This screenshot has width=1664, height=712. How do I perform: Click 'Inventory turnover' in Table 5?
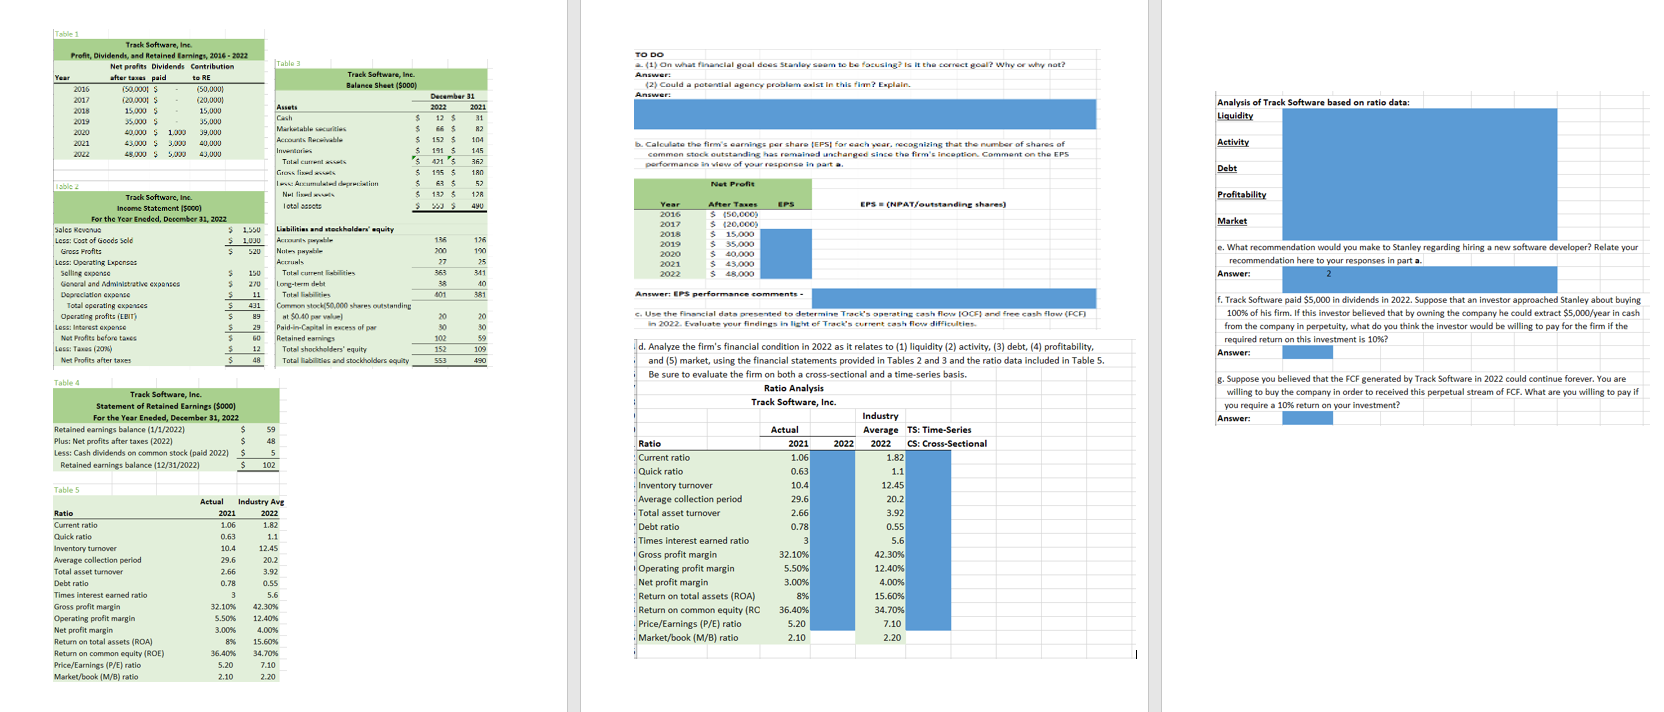85,548
